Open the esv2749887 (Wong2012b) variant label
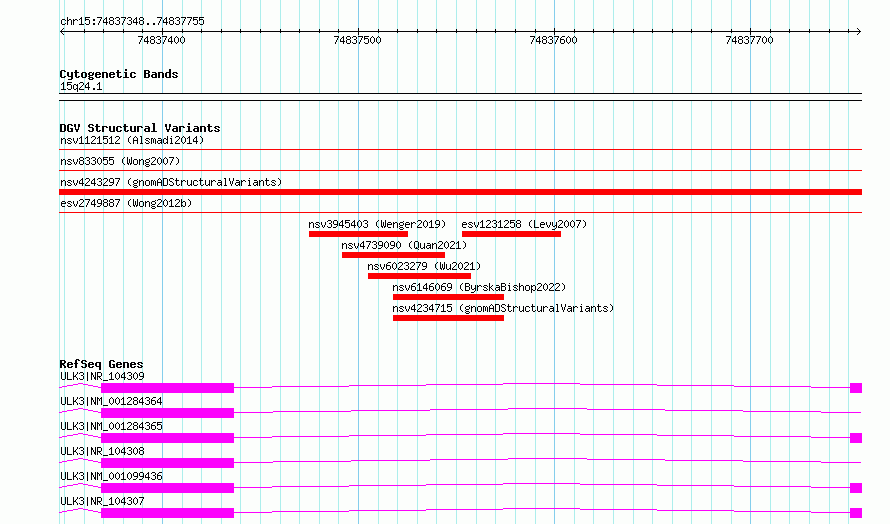Viewport: 890px width, 524px height. [126, 203]
